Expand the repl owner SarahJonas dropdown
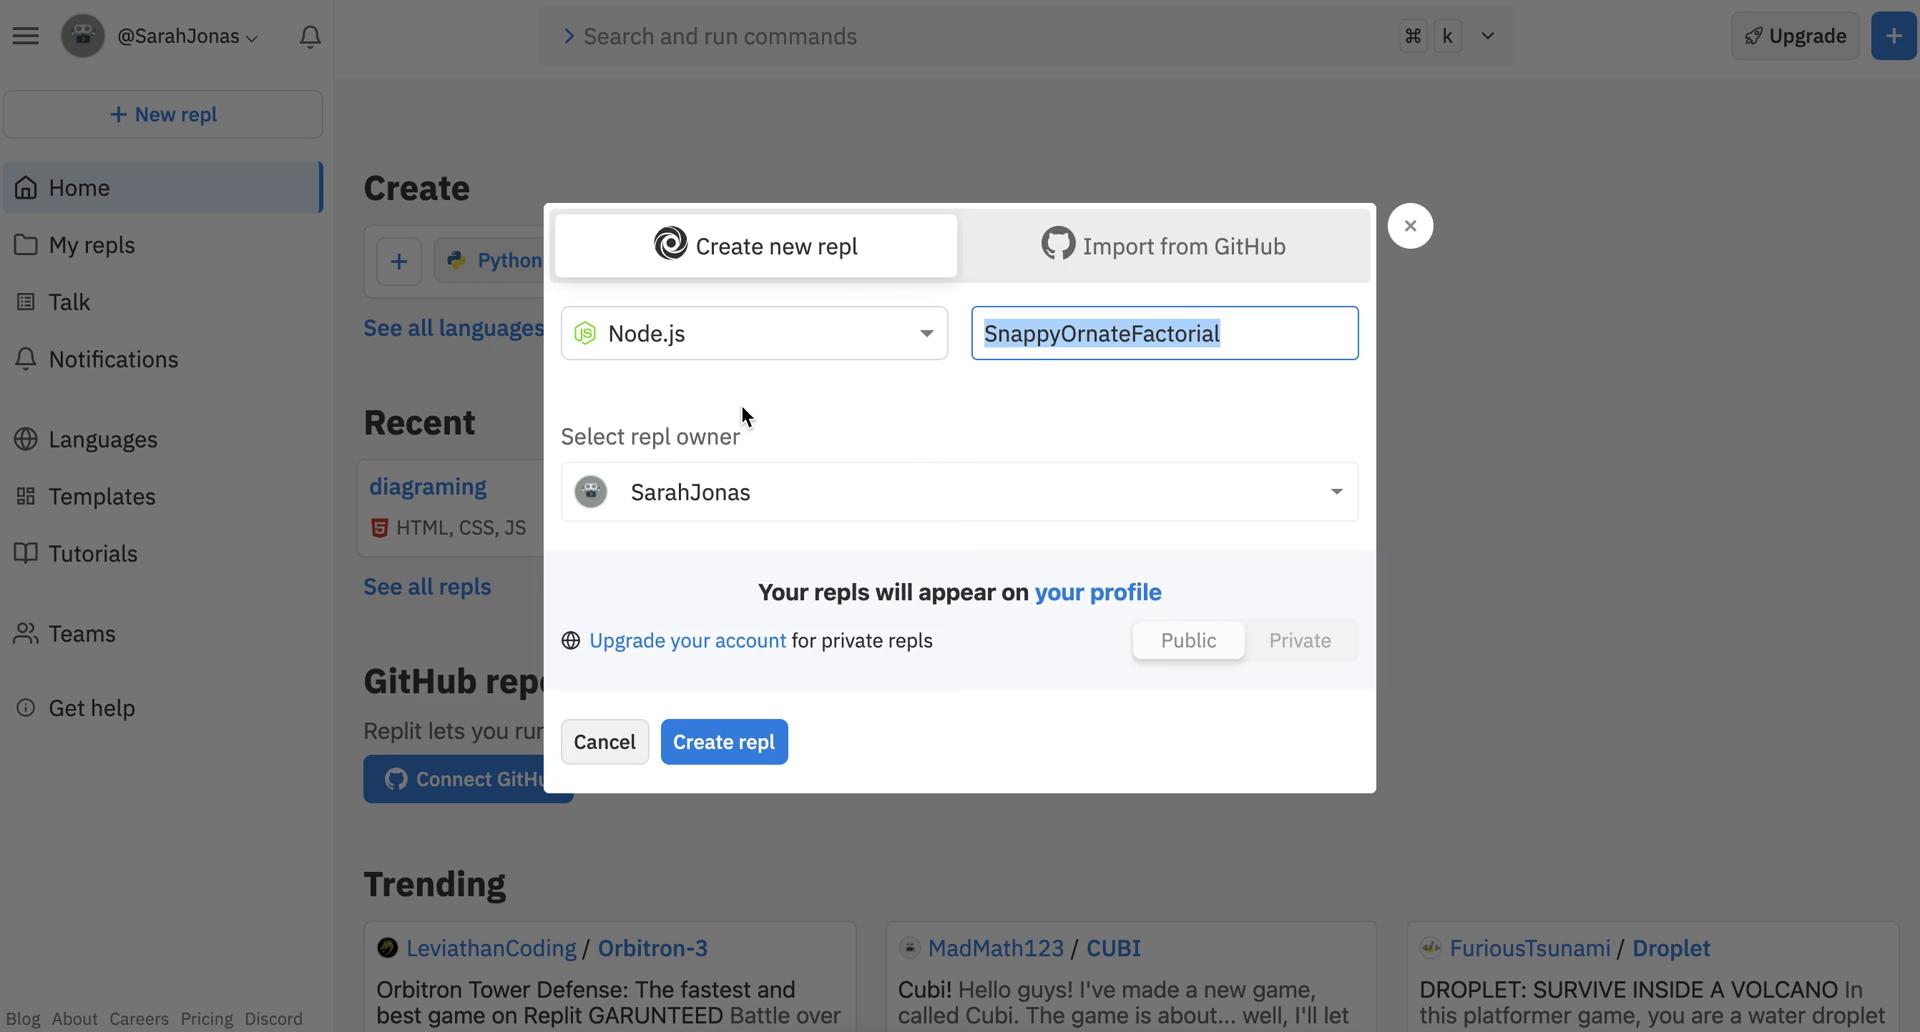Image resolution: width=1920 pixels, height=1032 pixels. pos(1336,492)
